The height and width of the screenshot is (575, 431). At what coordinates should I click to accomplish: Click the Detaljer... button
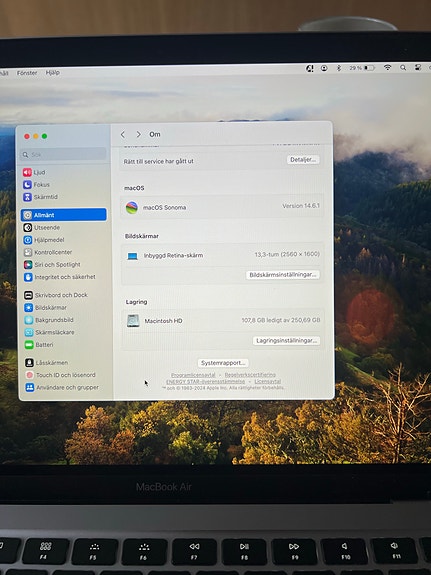(x=303, y=160)
